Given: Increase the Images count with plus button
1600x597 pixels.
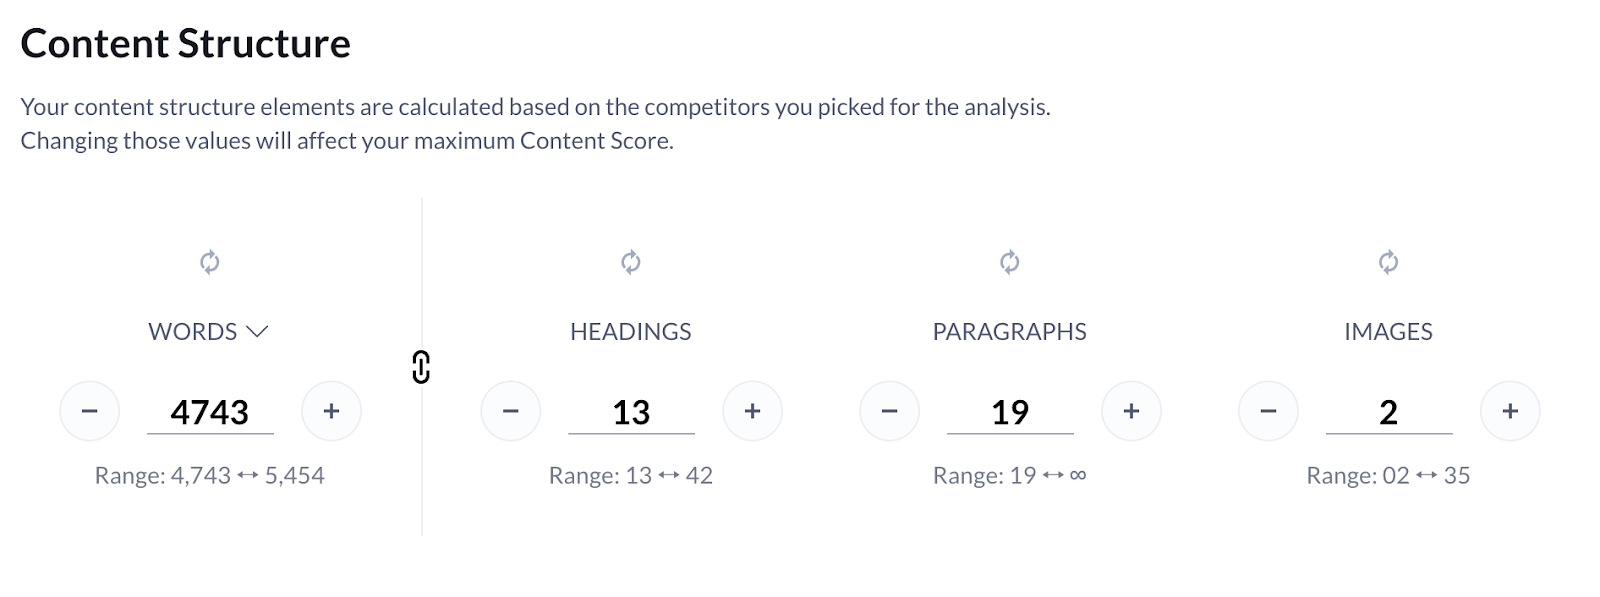Looking at the screenshot, I should pos(1510,410).
